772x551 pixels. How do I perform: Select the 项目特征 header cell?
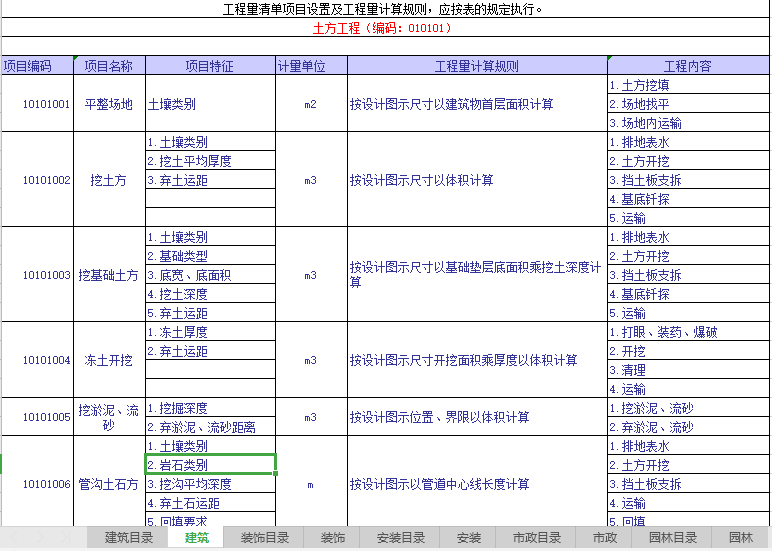click(x=210, y=66)
